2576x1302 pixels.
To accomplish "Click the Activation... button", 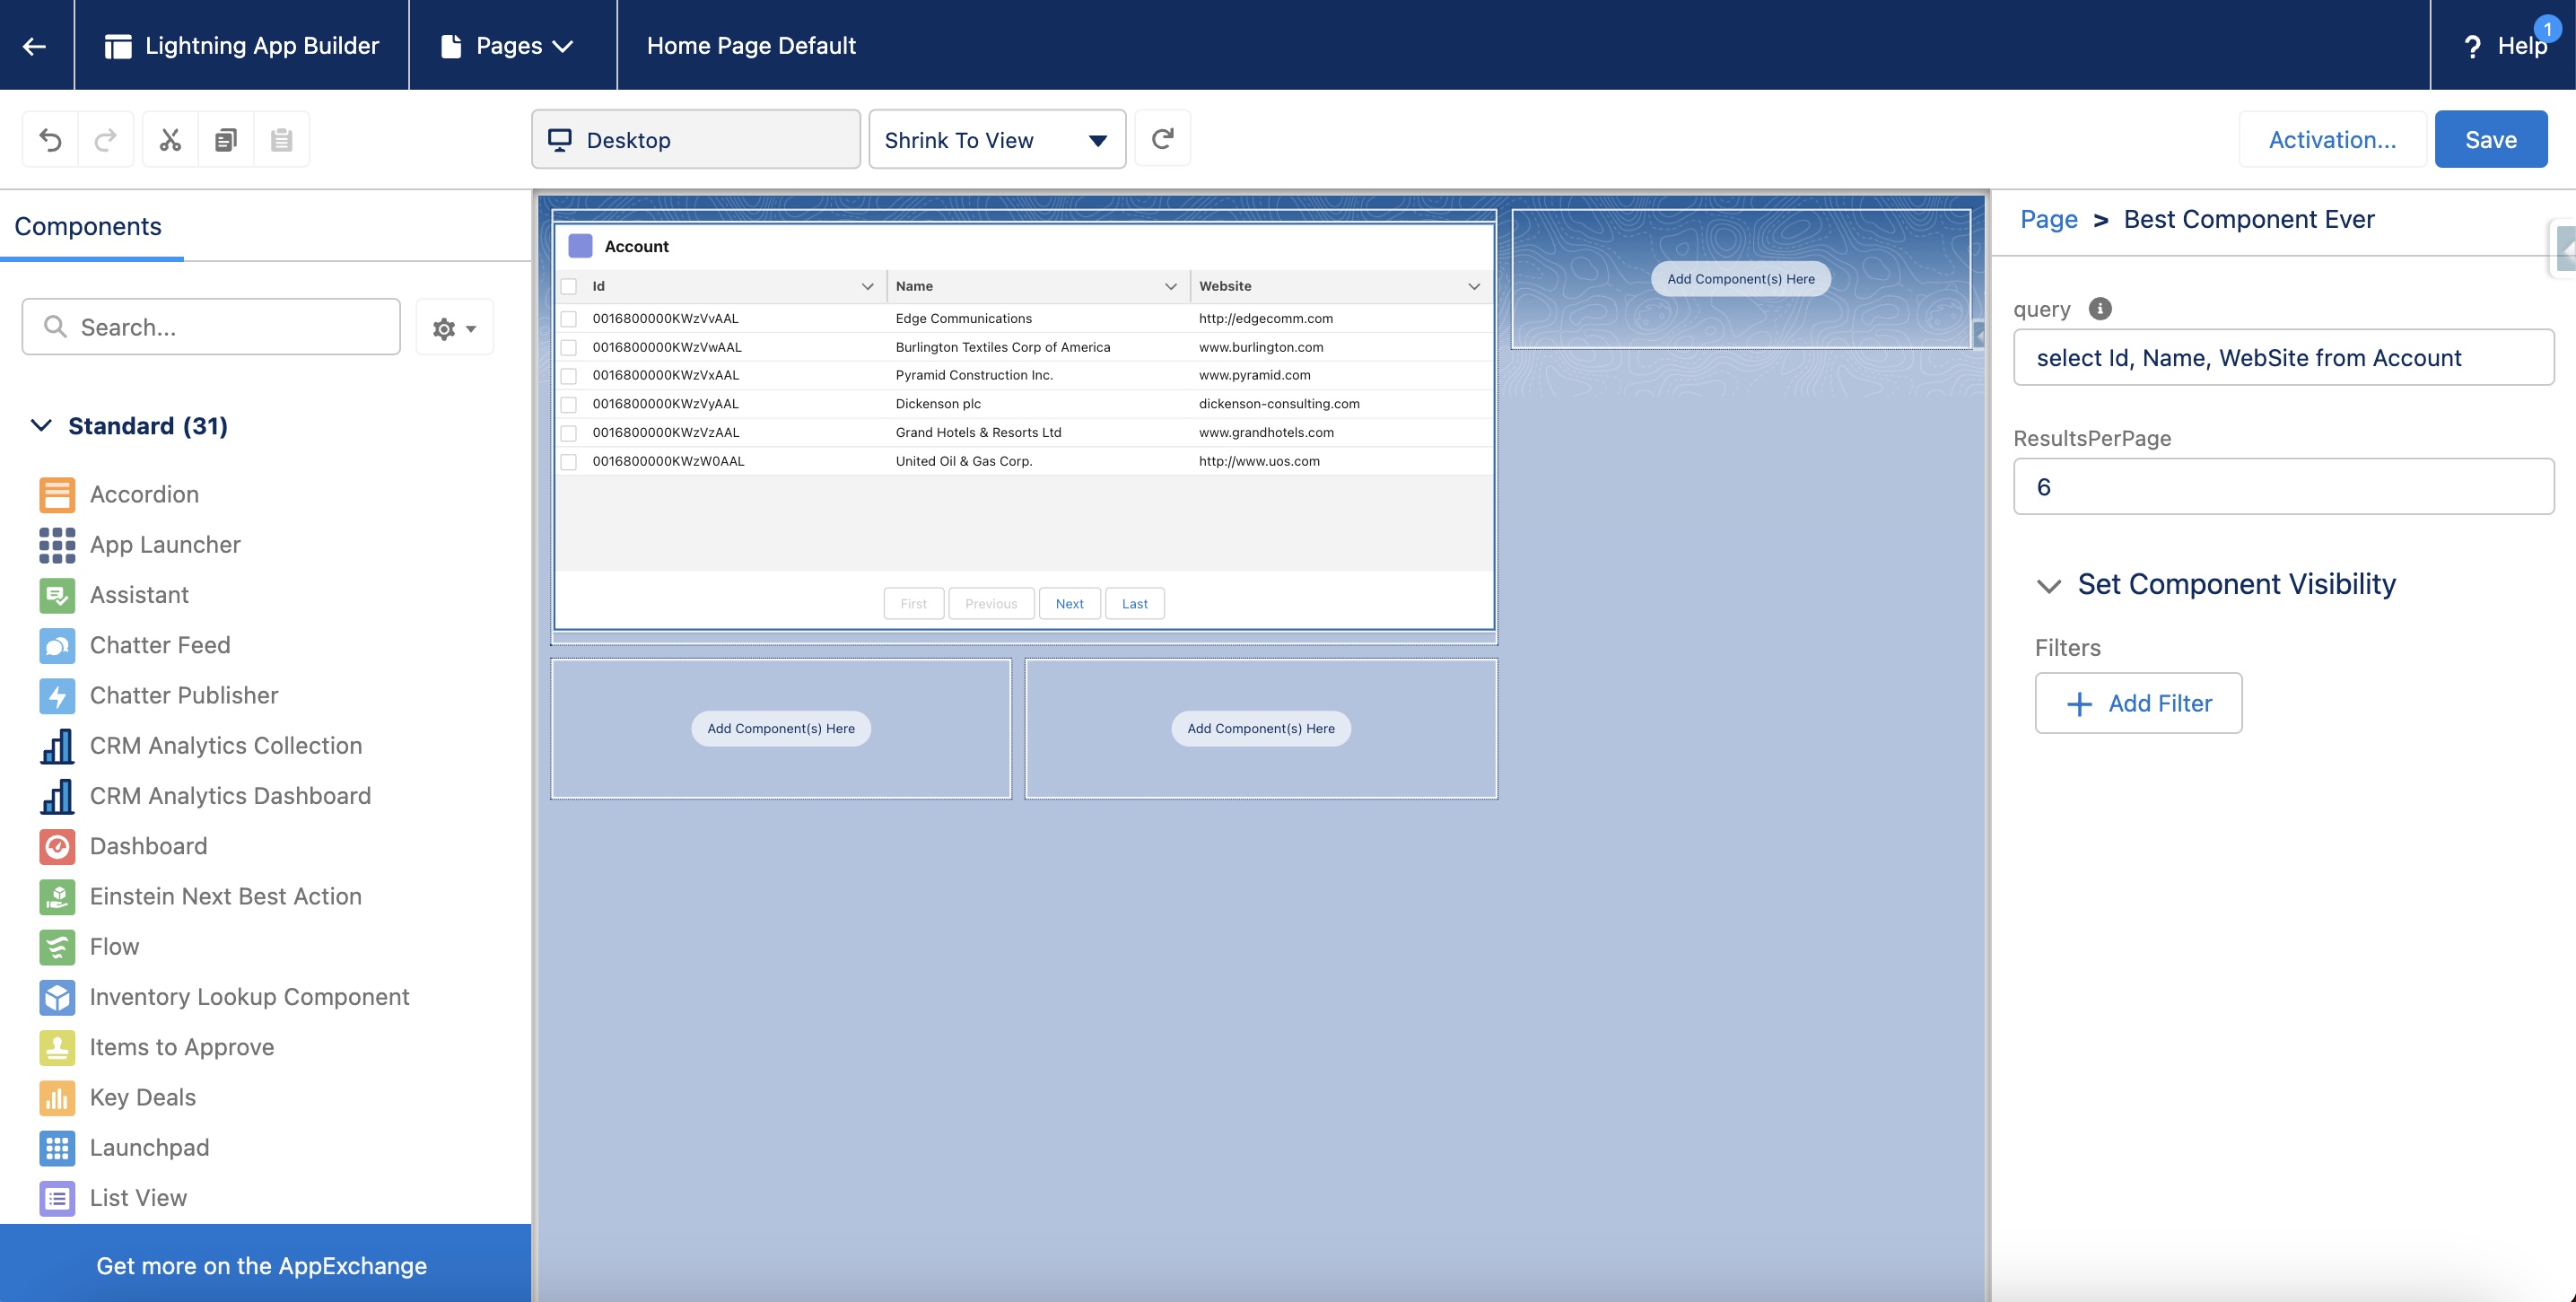I will coord(2332,139).
